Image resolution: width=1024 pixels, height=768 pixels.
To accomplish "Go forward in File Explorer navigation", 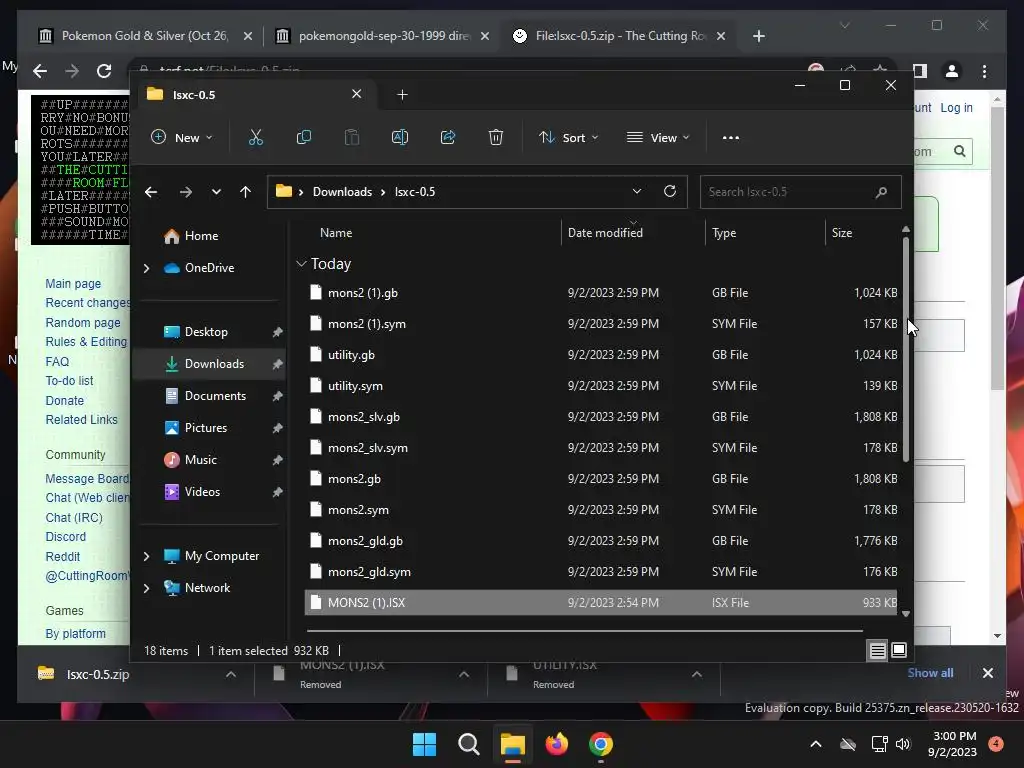I will point(185,192).
